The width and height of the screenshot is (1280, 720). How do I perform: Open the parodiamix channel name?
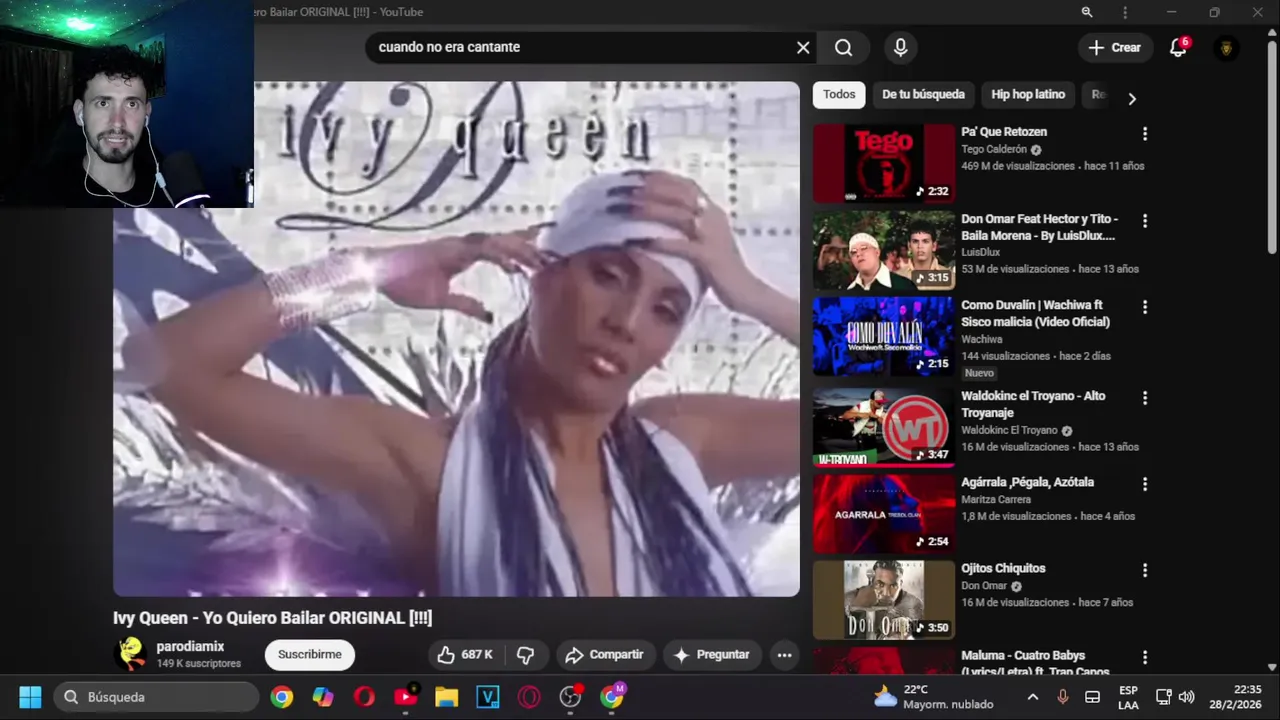(190, 647)
